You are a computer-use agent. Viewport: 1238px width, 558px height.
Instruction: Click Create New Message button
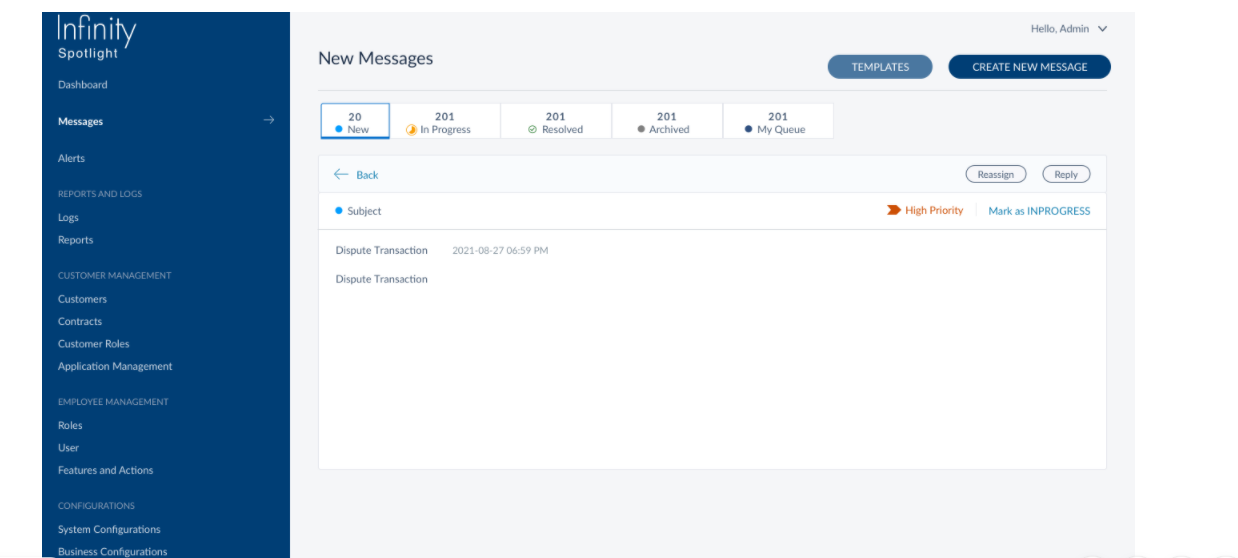point(1029,67)
